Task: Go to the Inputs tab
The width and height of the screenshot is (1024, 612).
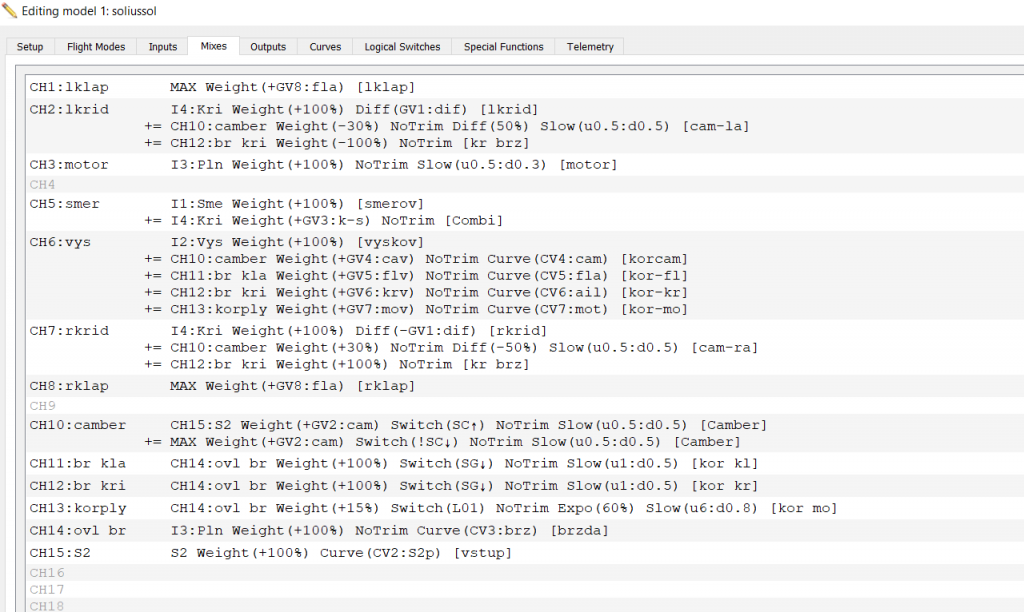Action: (163, 47)
